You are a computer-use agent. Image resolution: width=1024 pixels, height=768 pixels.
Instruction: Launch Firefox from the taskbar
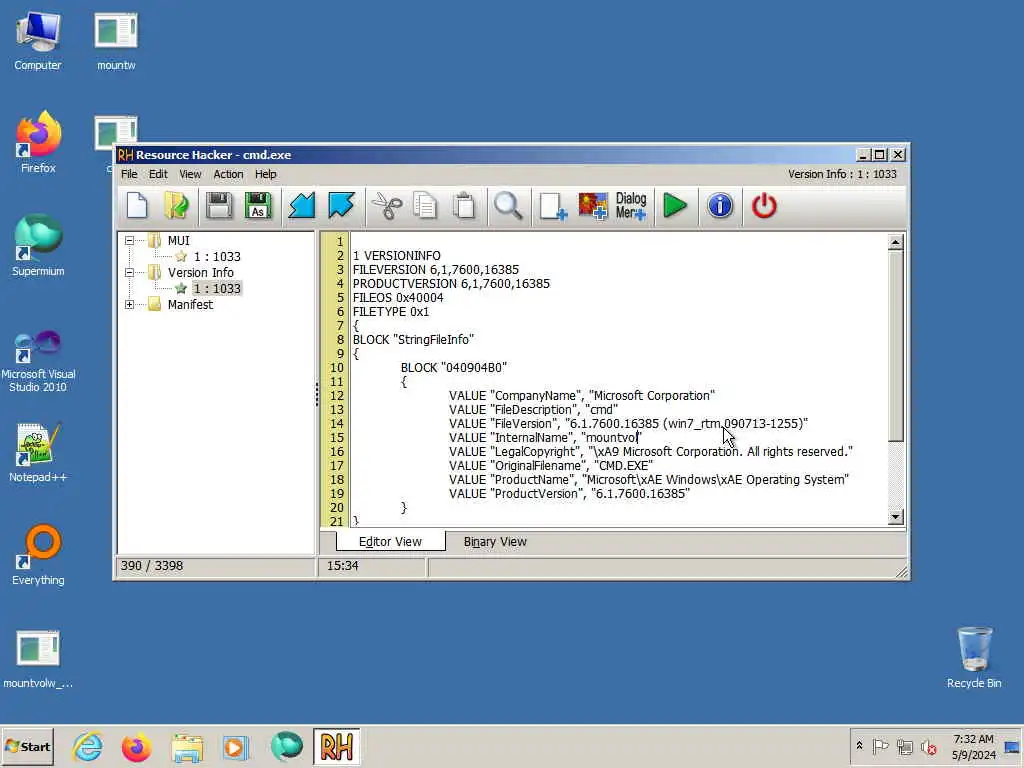[136, 746]
